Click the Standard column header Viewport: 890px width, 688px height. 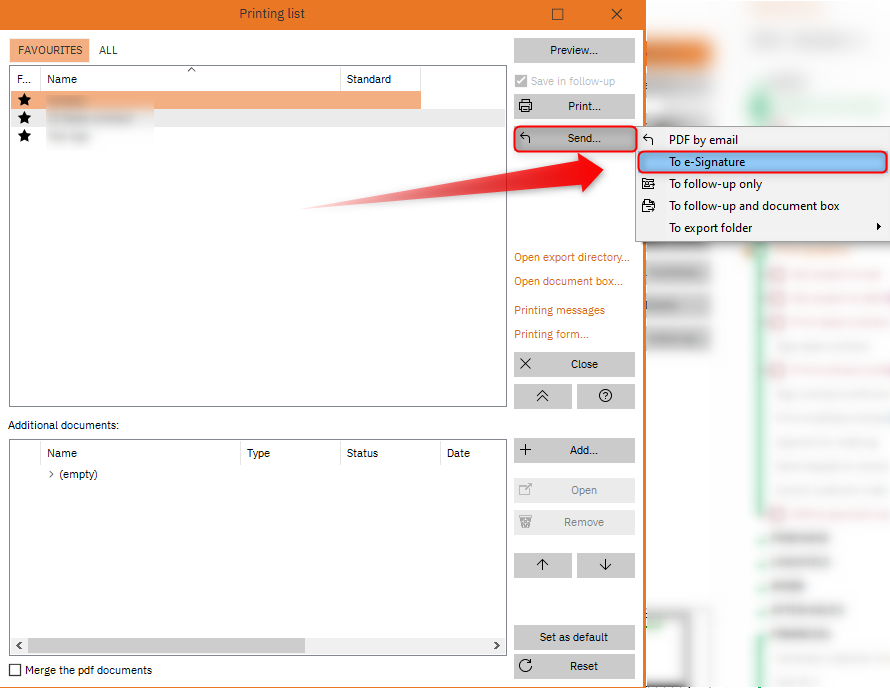coord(380,79)
